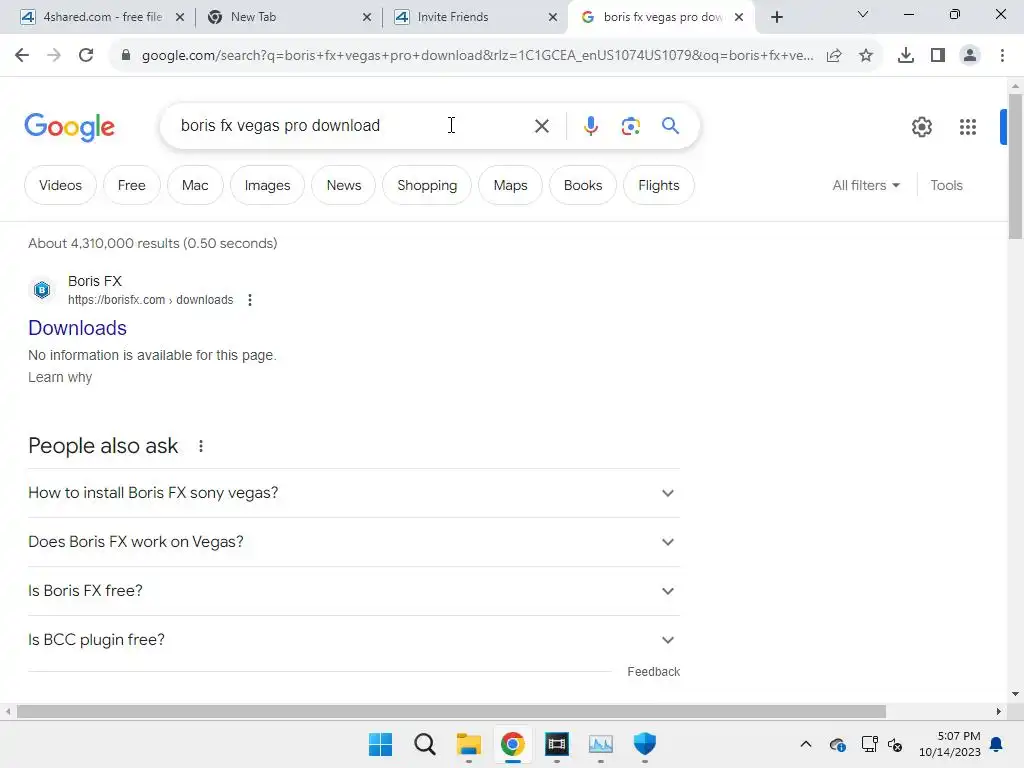
Task: Expand Is BCC plugin free question
Action: [353, 640]
